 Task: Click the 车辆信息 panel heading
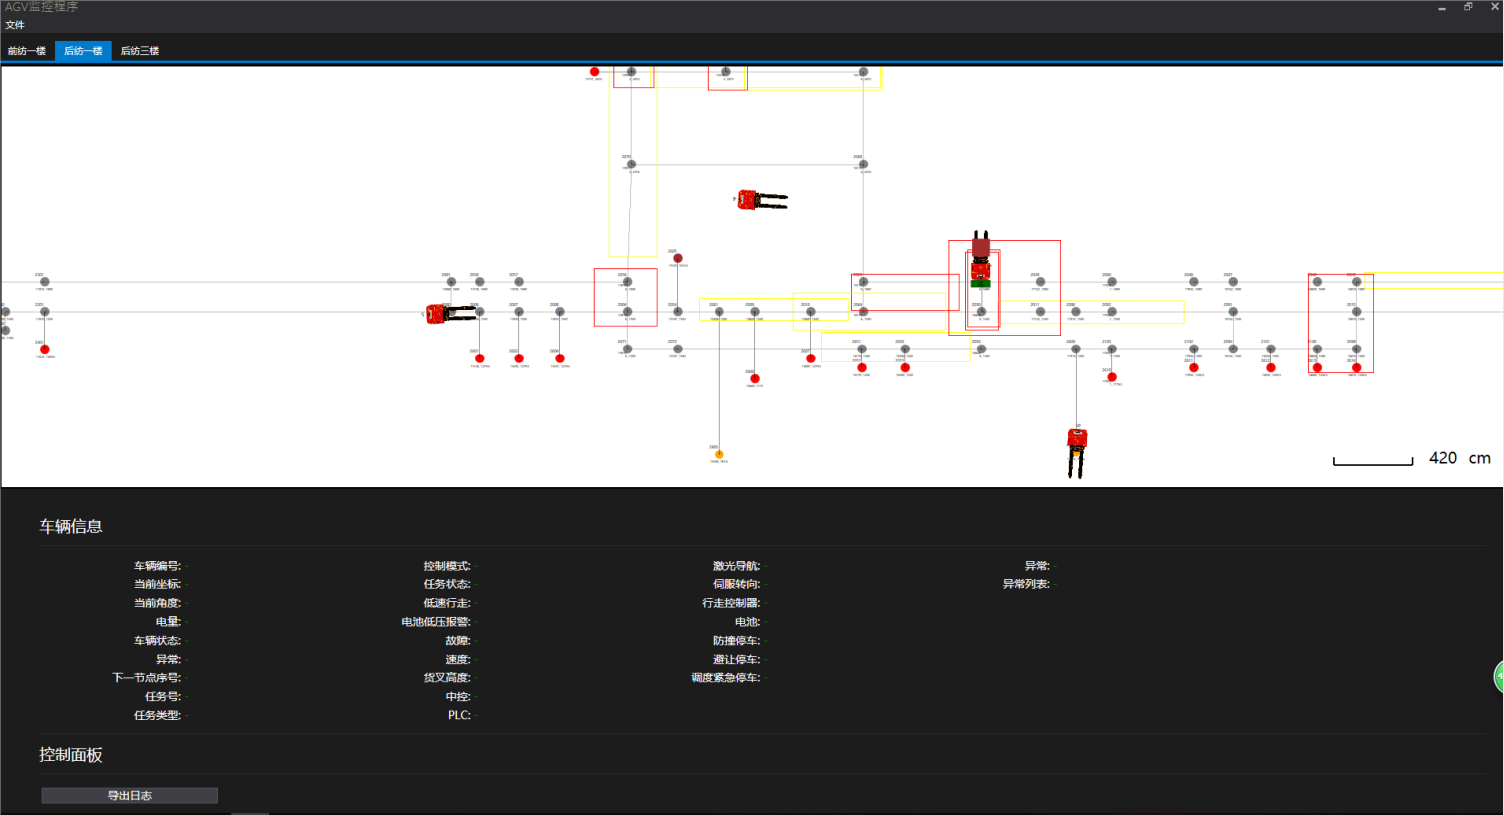pyautogui.click(x=71, y=527)
